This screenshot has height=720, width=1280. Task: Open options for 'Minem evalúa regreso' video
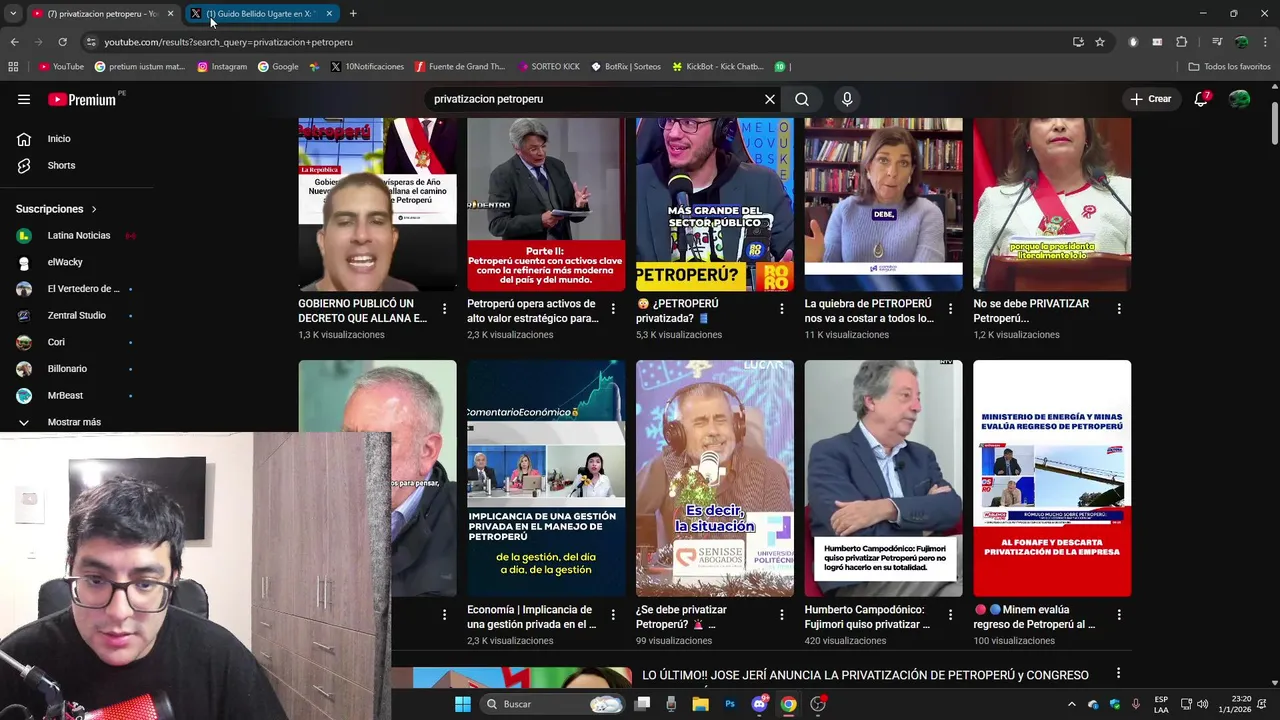[1119, 615]
